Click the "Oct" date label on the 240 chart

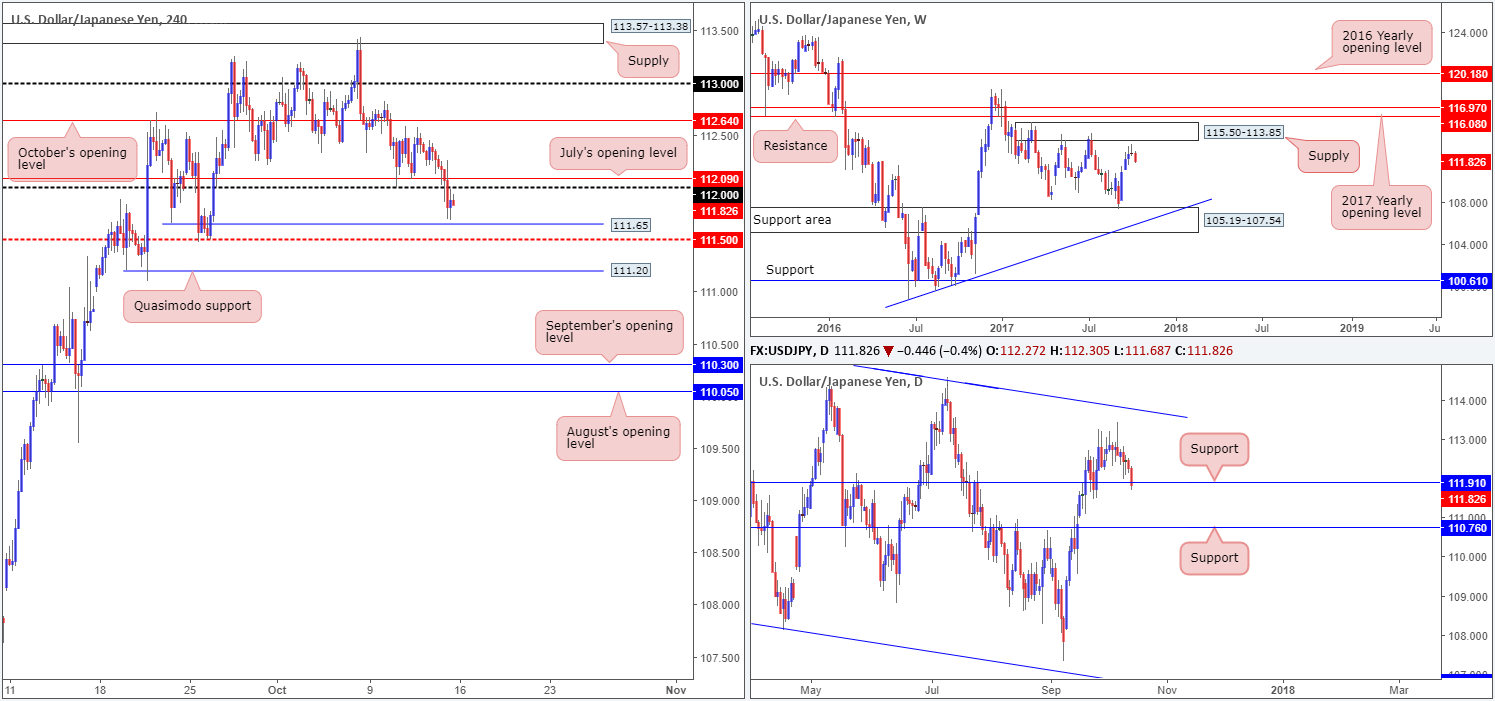pos(278,690)
